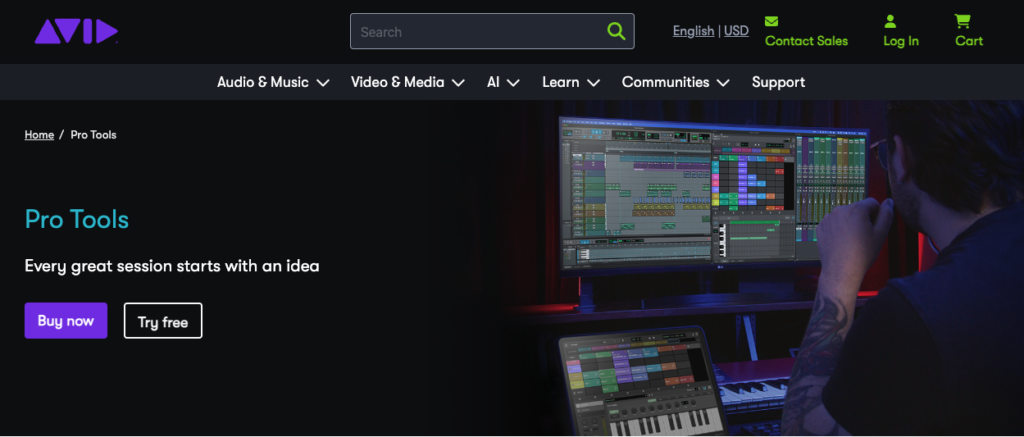Screen dimensions: 1024x437
Task: Click the shopping cart icon
Action: [962, 22]
